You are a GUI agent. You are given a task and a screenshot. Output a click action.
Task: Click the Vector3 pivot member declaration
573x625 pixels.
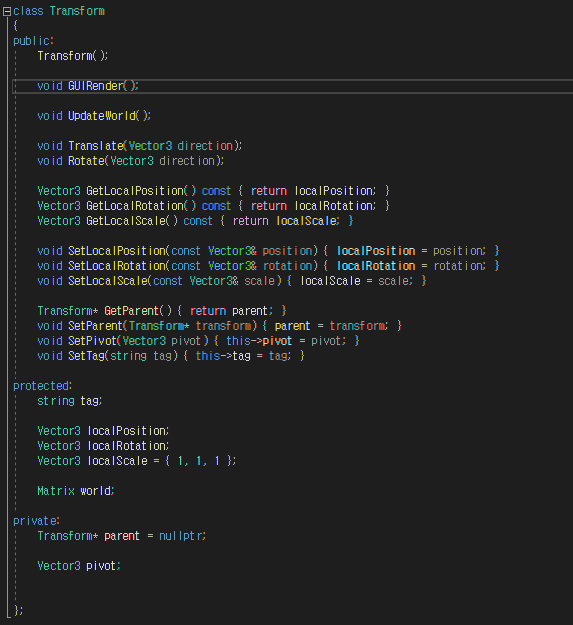[79, 566]
